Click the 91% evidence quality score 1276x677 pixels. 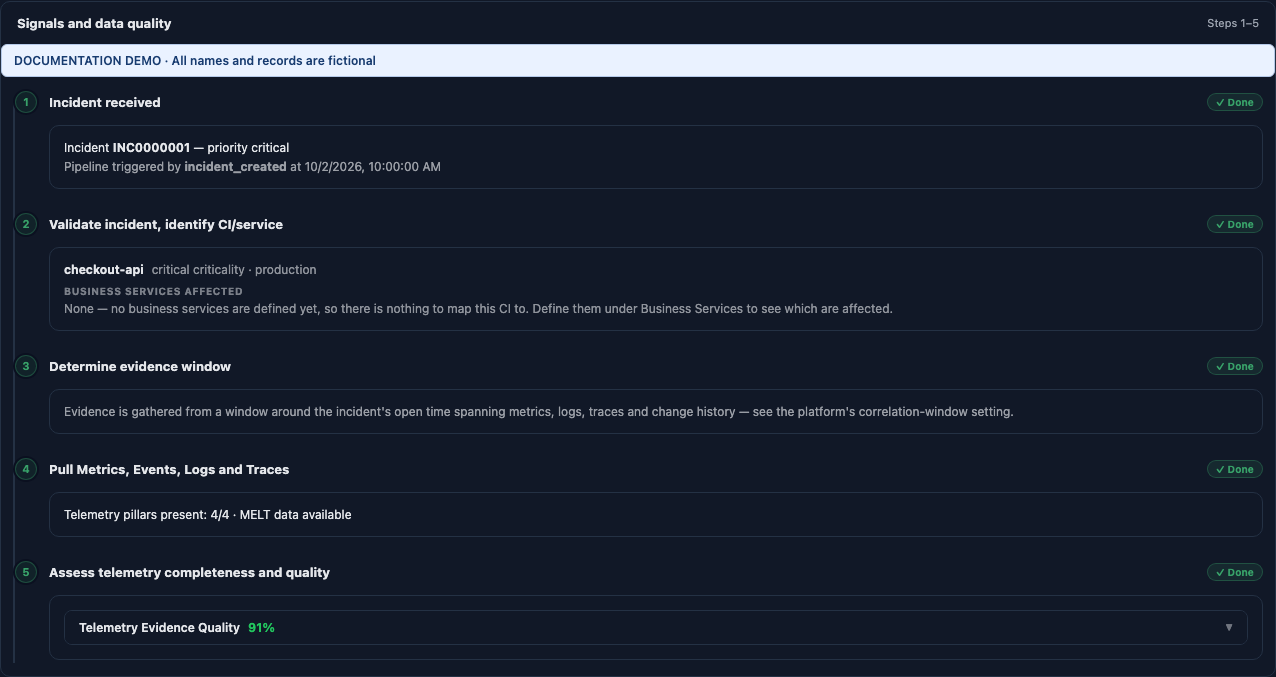[261, 628]
